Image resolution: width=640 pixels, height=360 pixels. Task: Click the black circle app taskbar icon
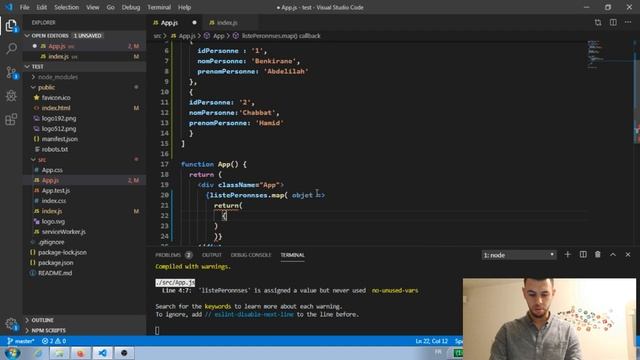(x=124, y=353)
